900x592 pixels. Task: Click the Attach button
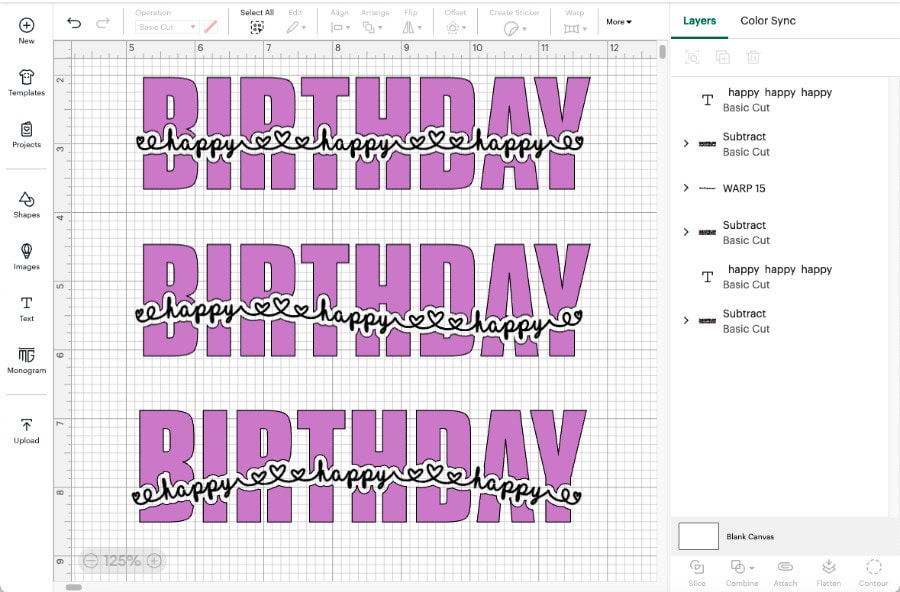785,572
